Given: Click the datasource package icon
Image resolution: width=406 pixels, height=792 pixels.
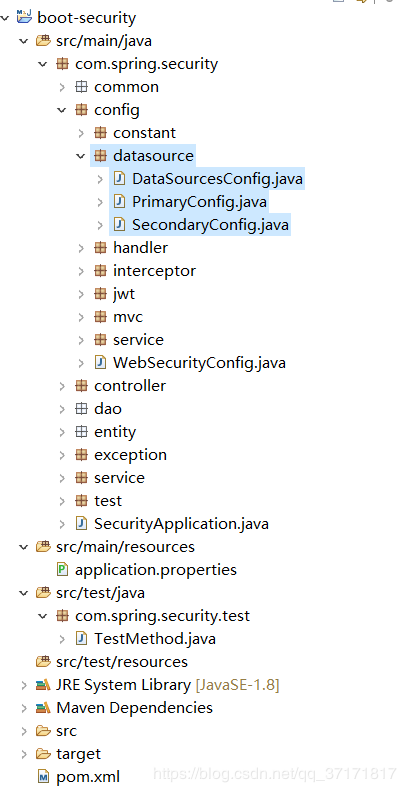Looking at the screenshot, I should pyautogui.click(x=100, y=156).
